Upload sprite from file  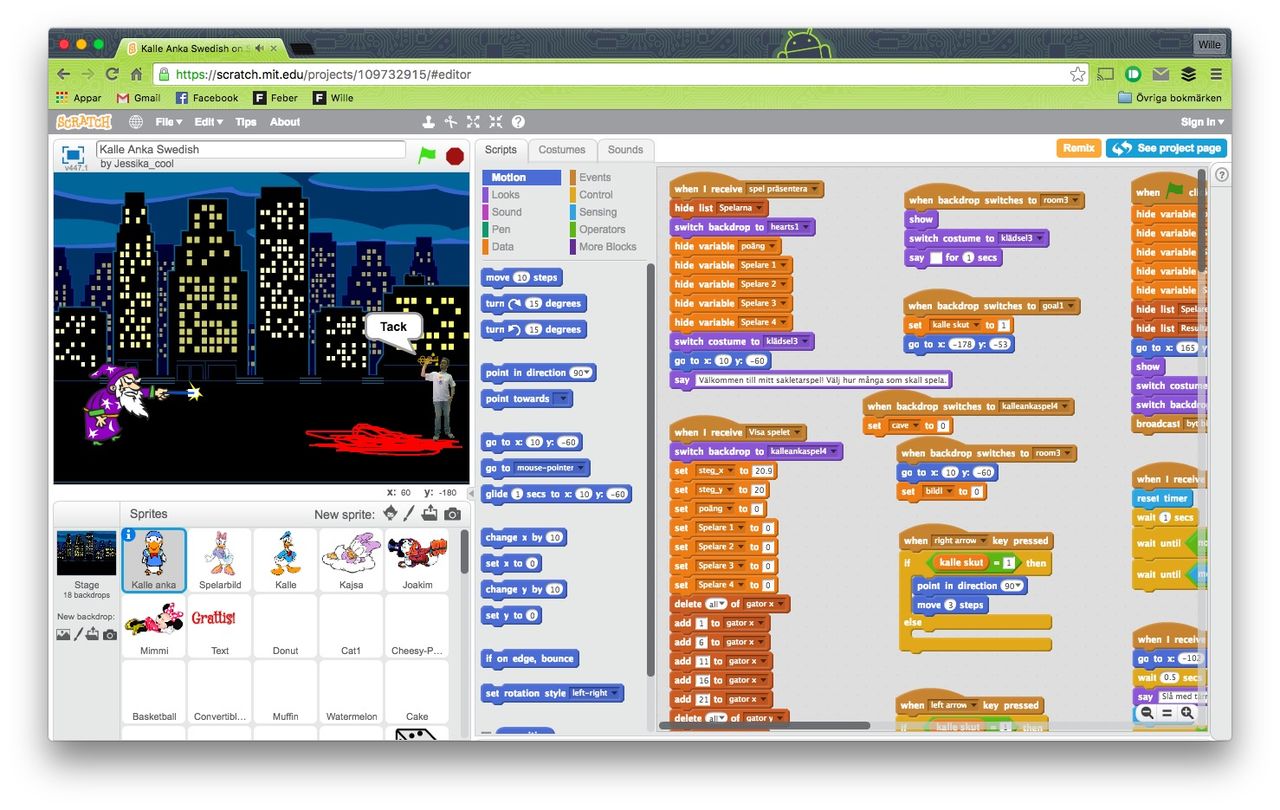pyautogui.click(x=430, y=514)
